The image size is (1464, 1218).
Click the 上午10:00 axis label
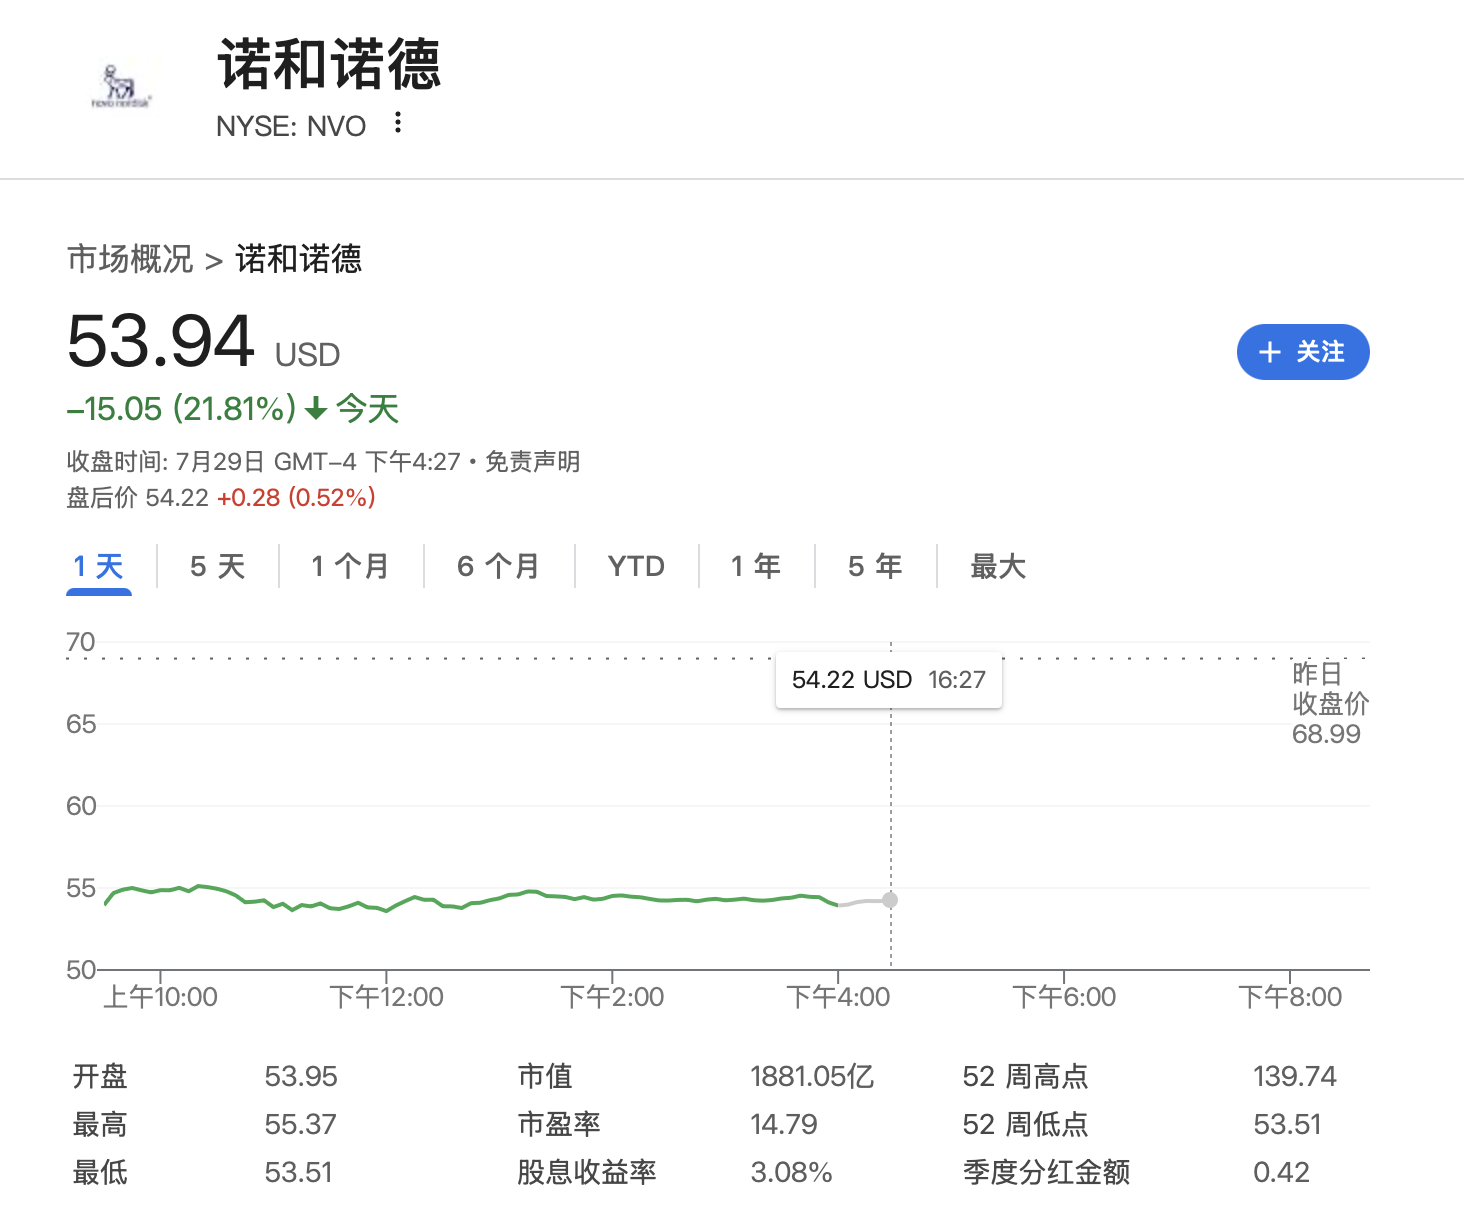pyautogui.click(x=160, y=997)
